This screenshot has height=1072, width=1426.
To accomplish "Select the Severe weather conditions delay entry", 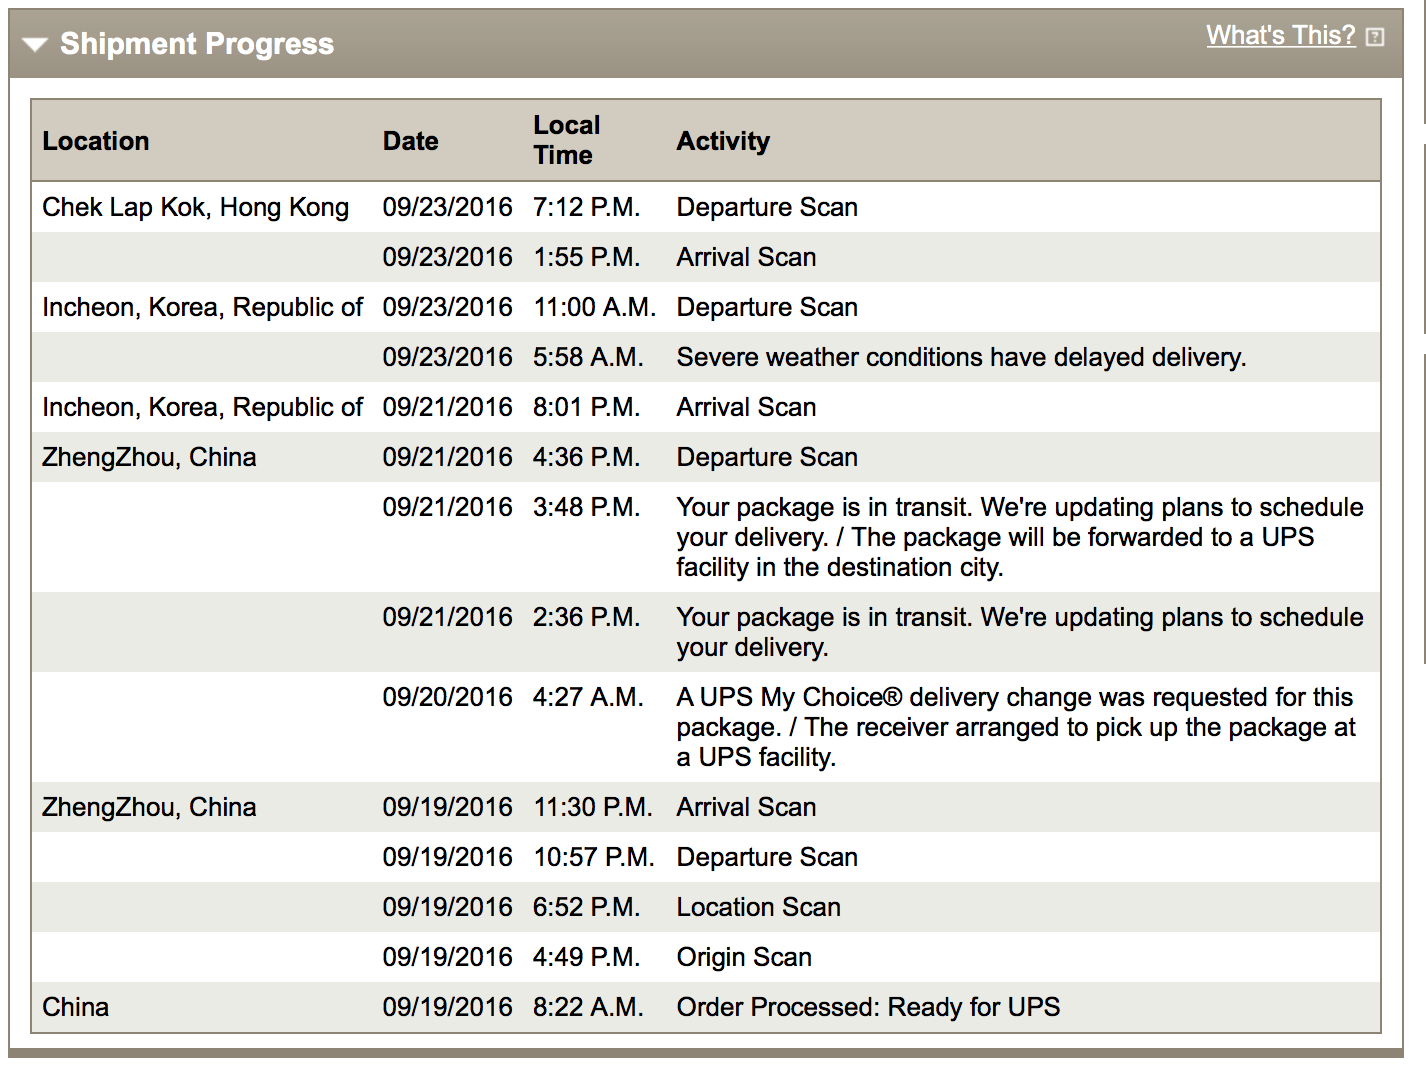I will (x=961, y=357).
